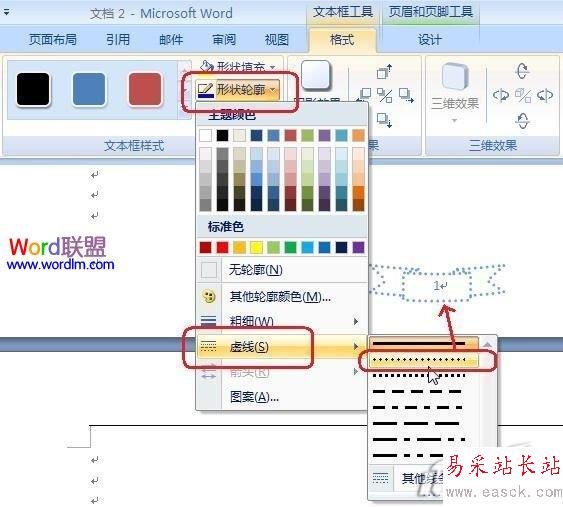This screenshot has width=563, height=507.
Task: Pick yellow standard color swatch
Action: (256, 247)
